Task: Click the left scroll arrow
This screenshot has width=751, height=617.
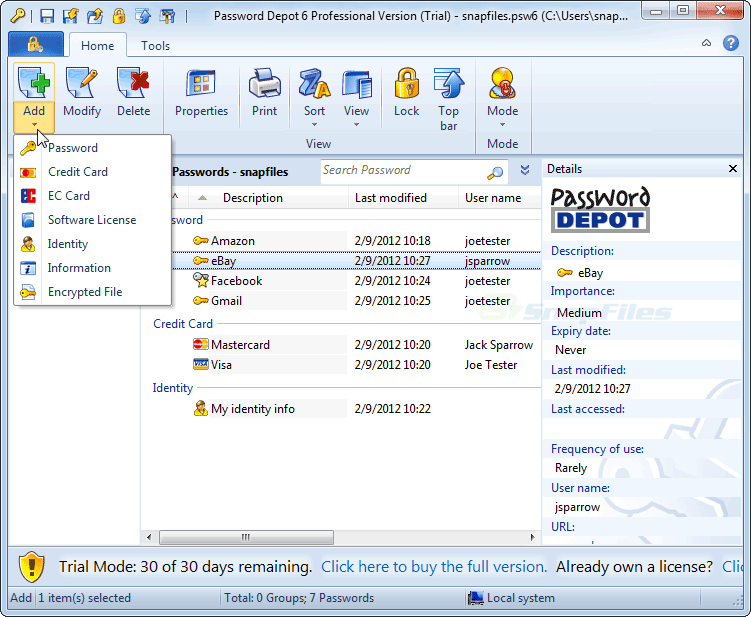Action: [x=149, y=537]
